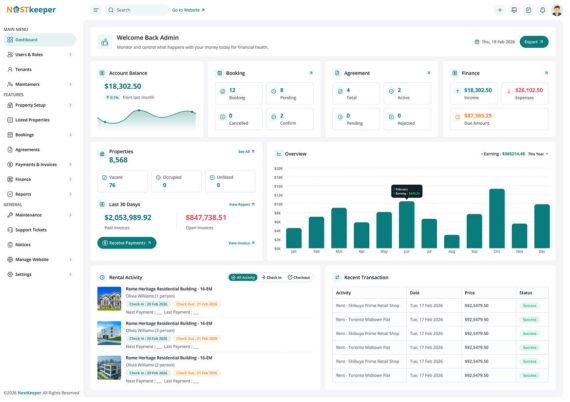The width and height of the screenshot is (570, 402).
Task: Open the first Rome Heritage building thumbnail
Action: 109,299
